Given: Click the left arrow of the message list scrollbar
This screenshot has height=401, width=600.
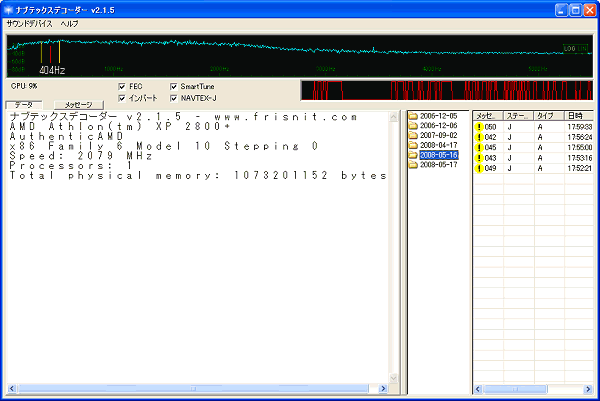Looking at the screenshot, I should pos(478,389).
